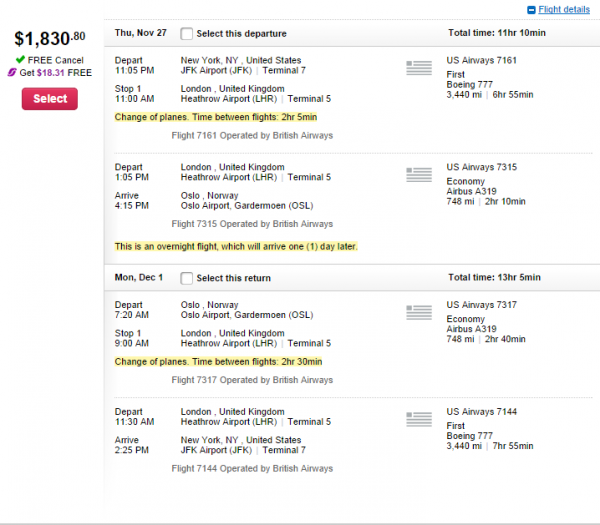600x525 pixels.
Task: Click the Thu, Nov 27 departure header
Action: click(x=140, y=33)
